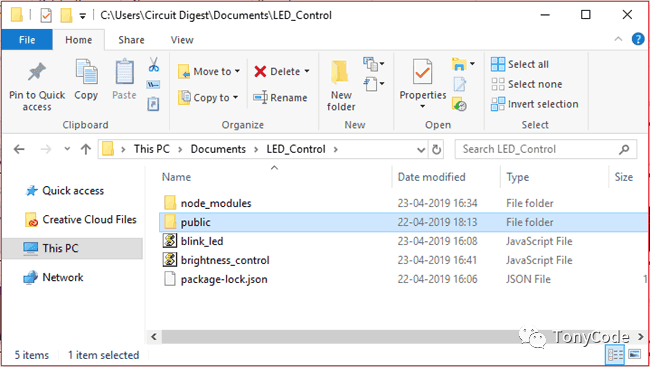Open the Delete dropdown arrow
The height and width of the screenshot is (367, 650).
tap(307, 71)
